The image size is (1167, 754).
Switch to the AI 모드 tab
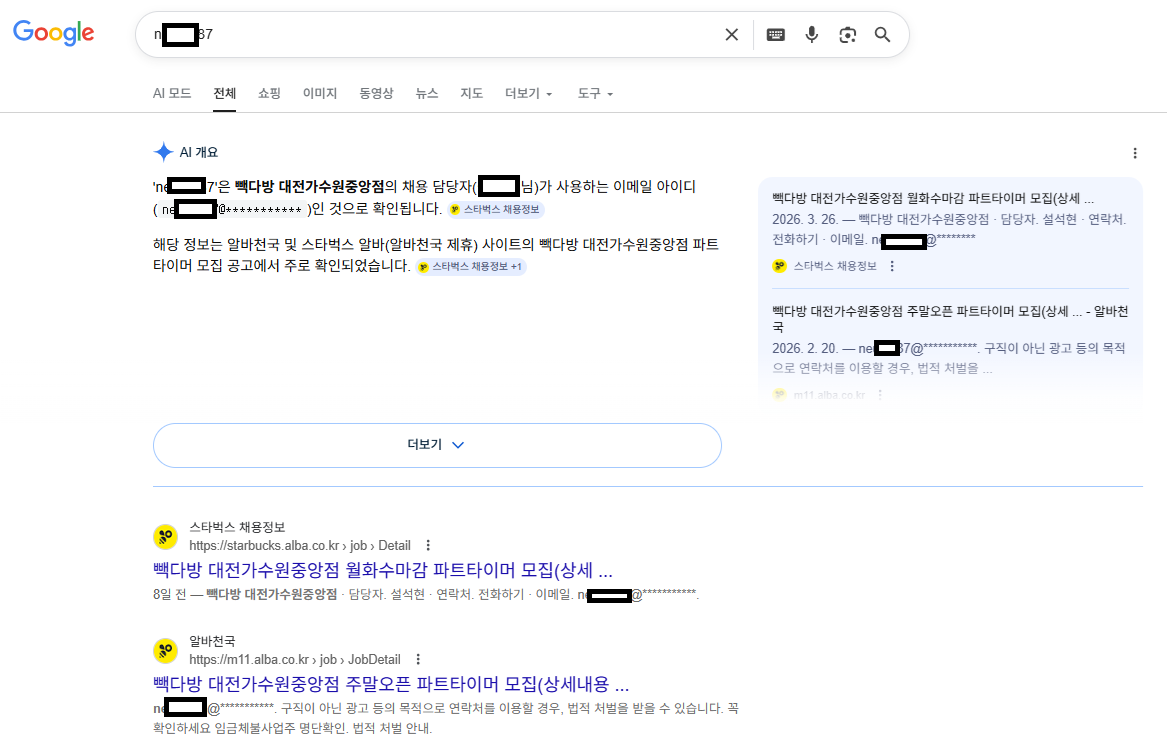172,93
